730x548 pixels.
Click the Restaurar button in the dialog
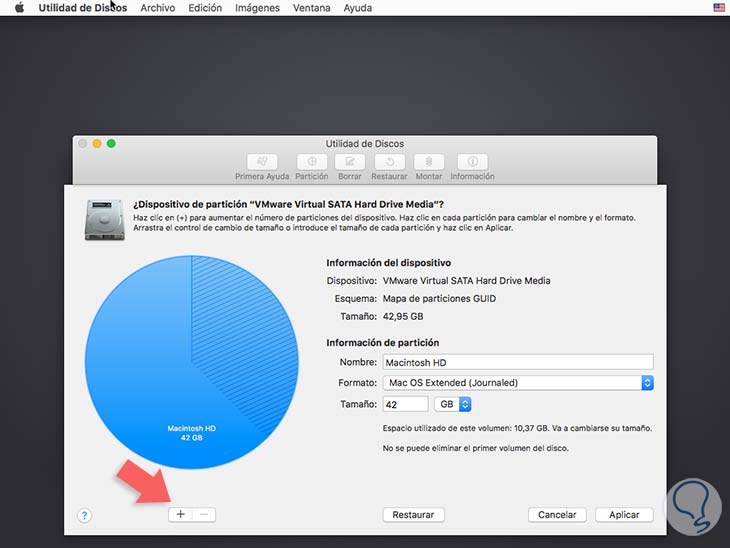413,514
